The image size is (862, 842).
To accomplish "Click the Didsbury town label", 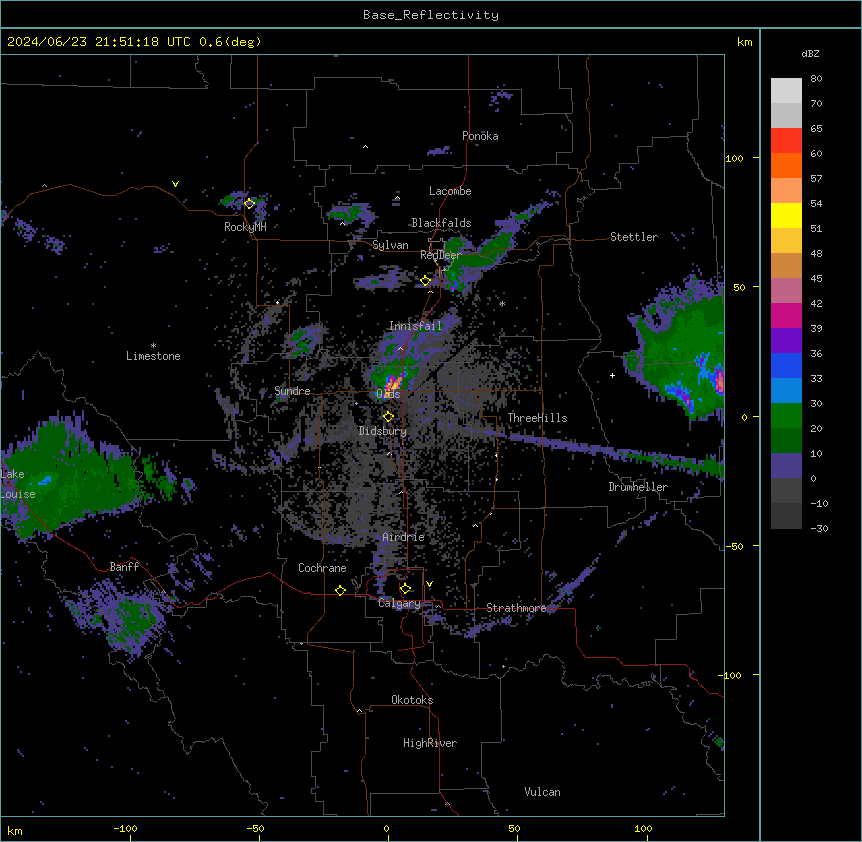I will (383, 431).
